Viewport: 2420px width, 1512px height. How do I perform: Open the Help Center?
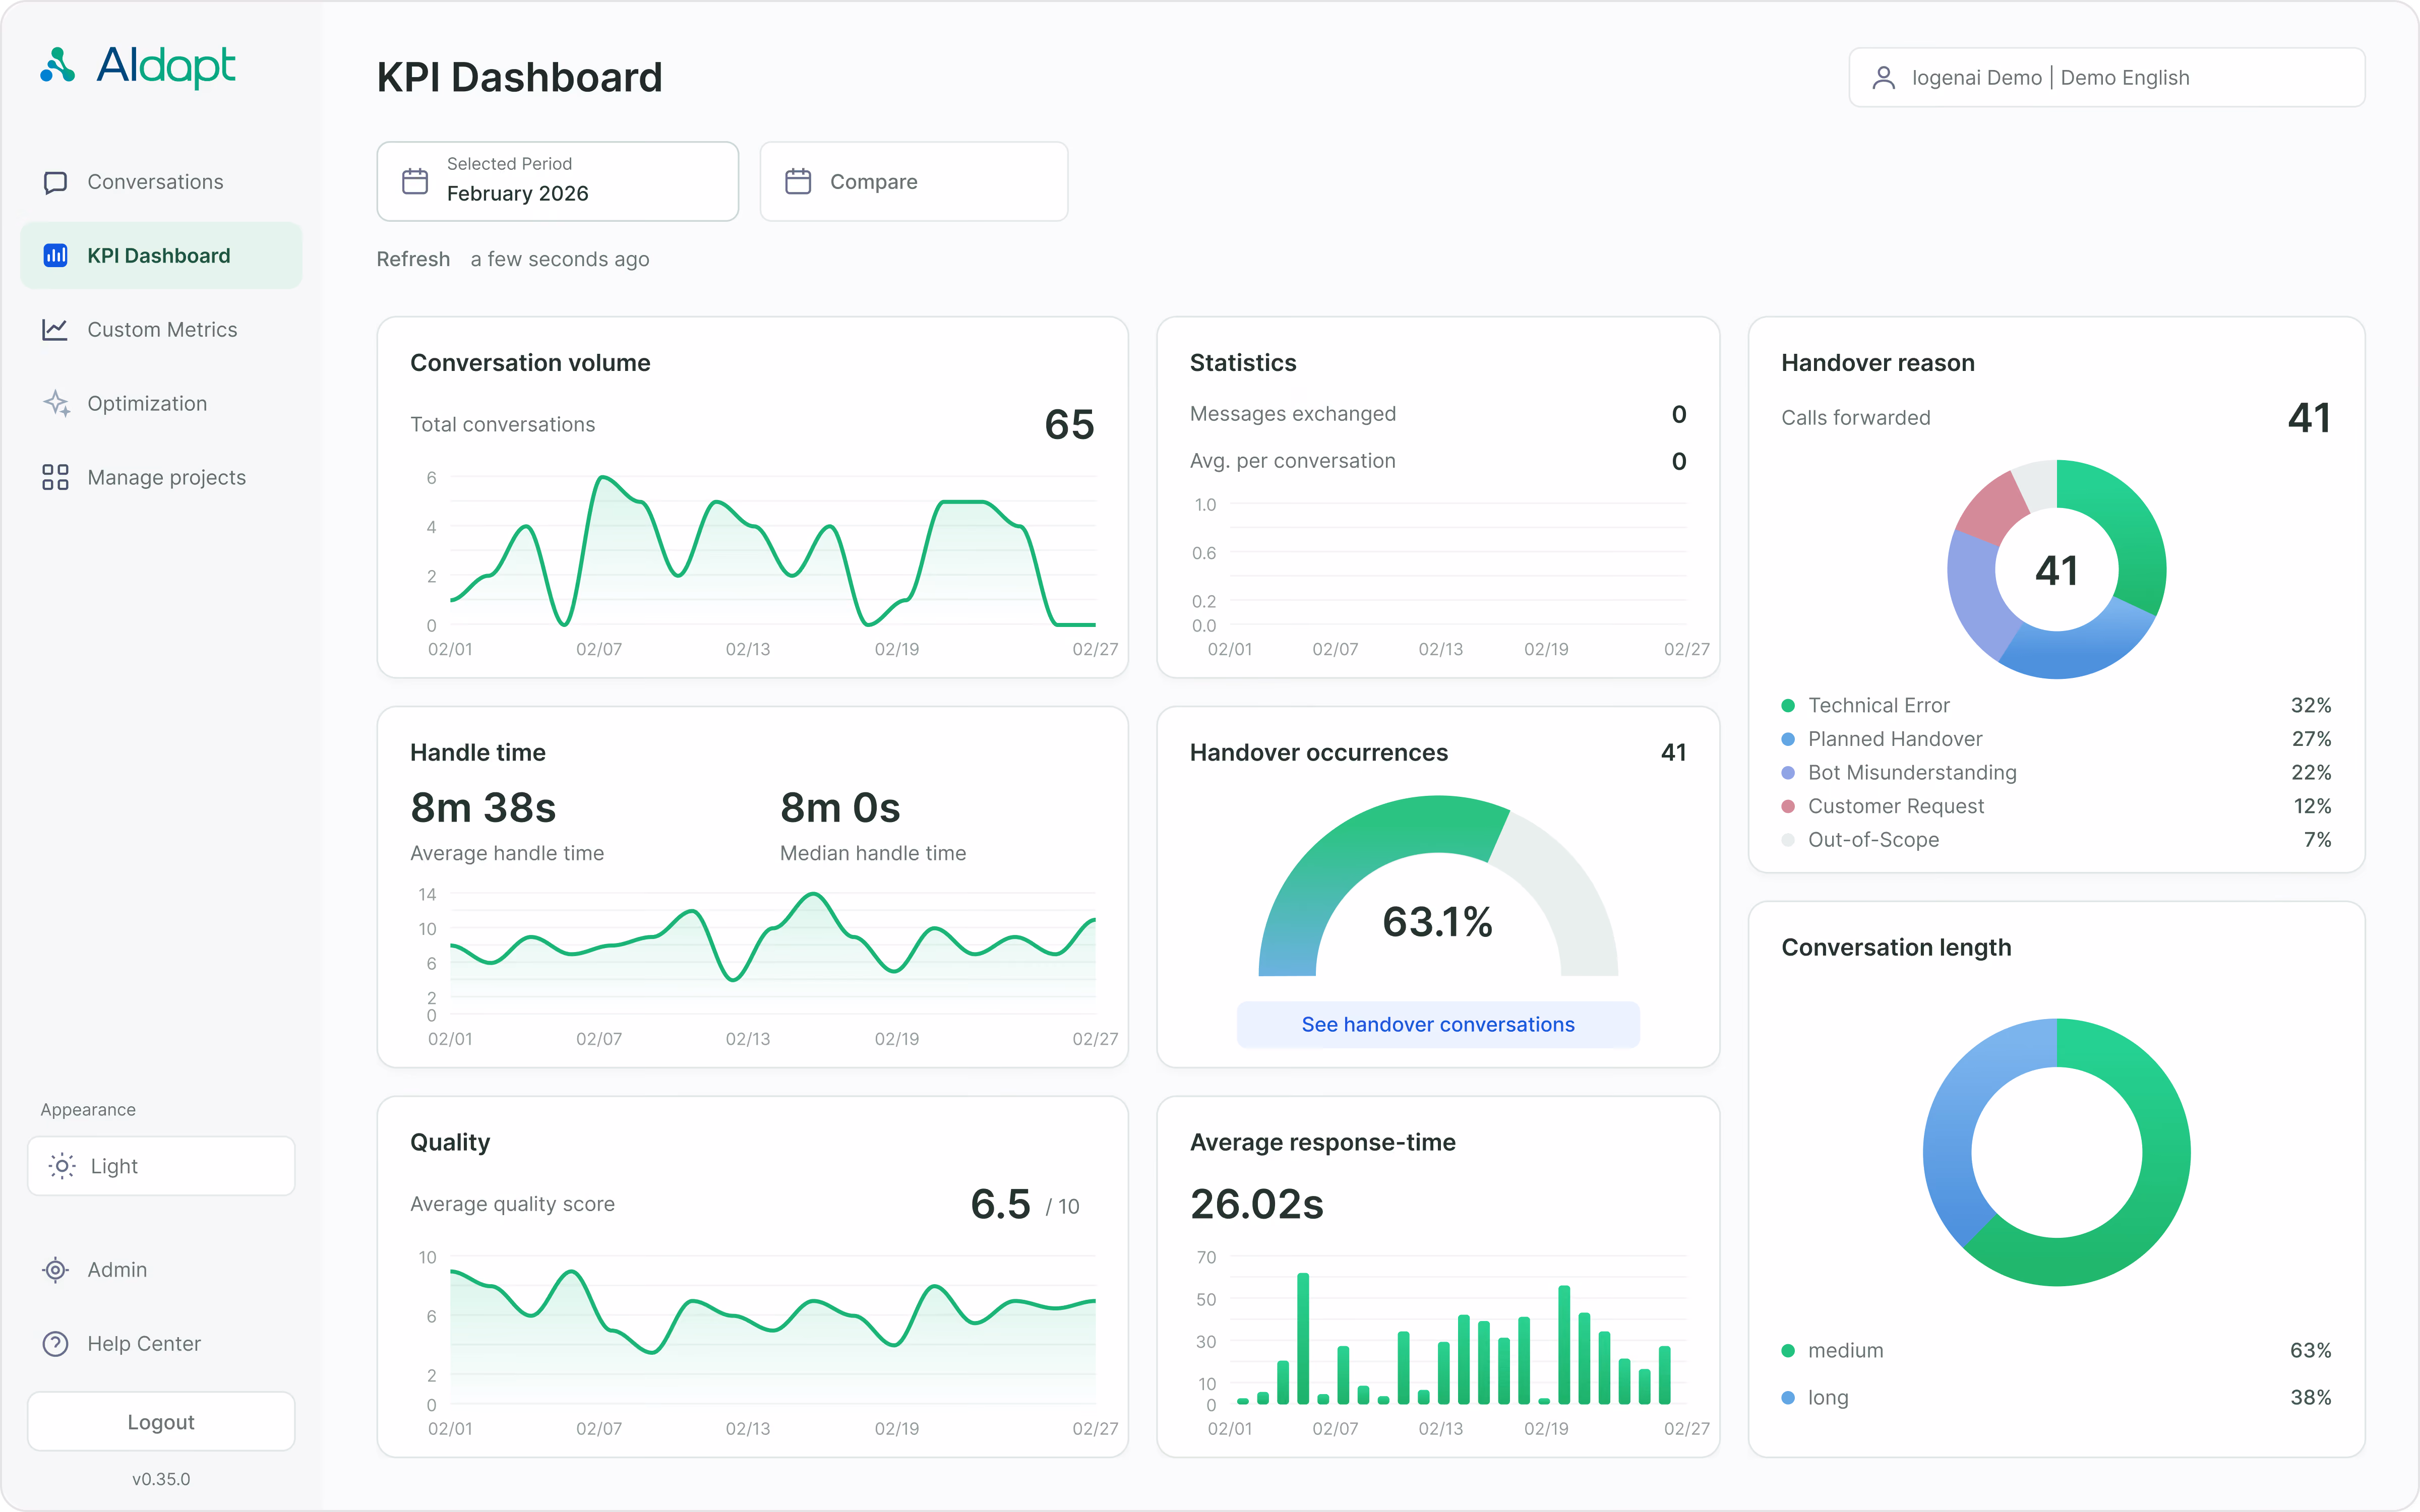(161, 1344)
